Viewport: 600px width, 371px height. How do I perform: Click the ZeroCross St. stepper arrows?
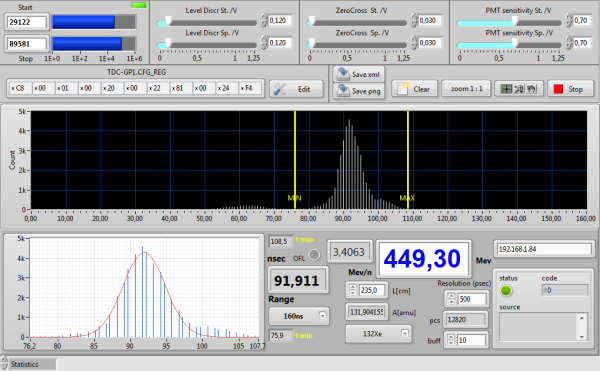(x=414, y=20)
